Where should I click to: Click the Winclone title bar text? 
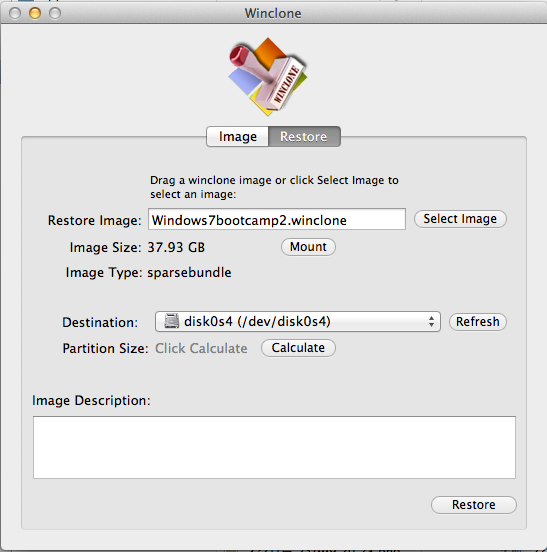tap(273, 13)
